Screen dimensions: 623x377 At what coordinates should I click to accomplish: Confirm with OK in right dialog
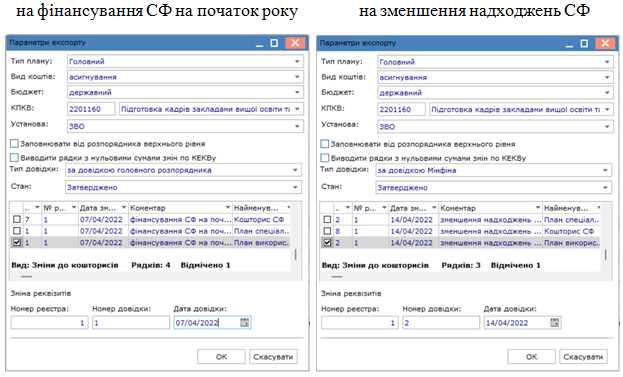tap(532, 357)
